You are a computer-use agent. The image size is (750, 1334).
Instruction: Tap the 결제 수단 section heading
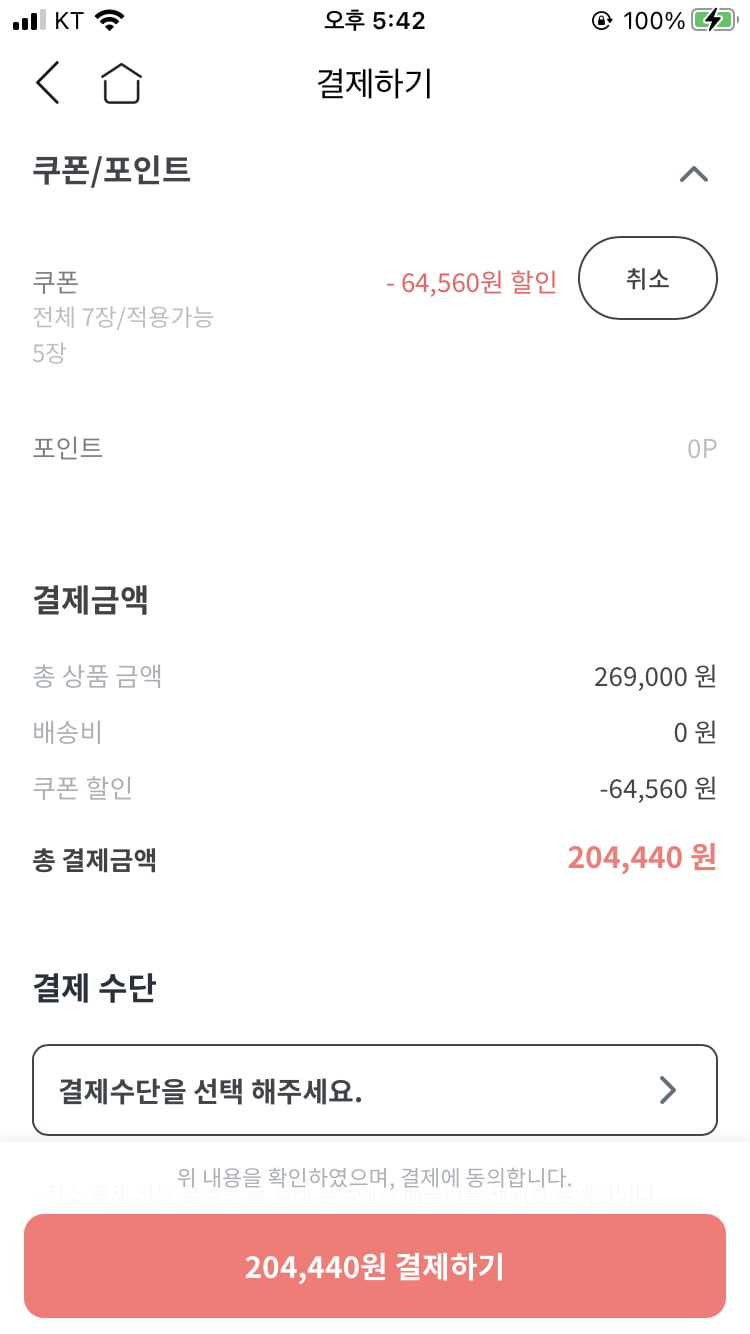pos(95,988)
